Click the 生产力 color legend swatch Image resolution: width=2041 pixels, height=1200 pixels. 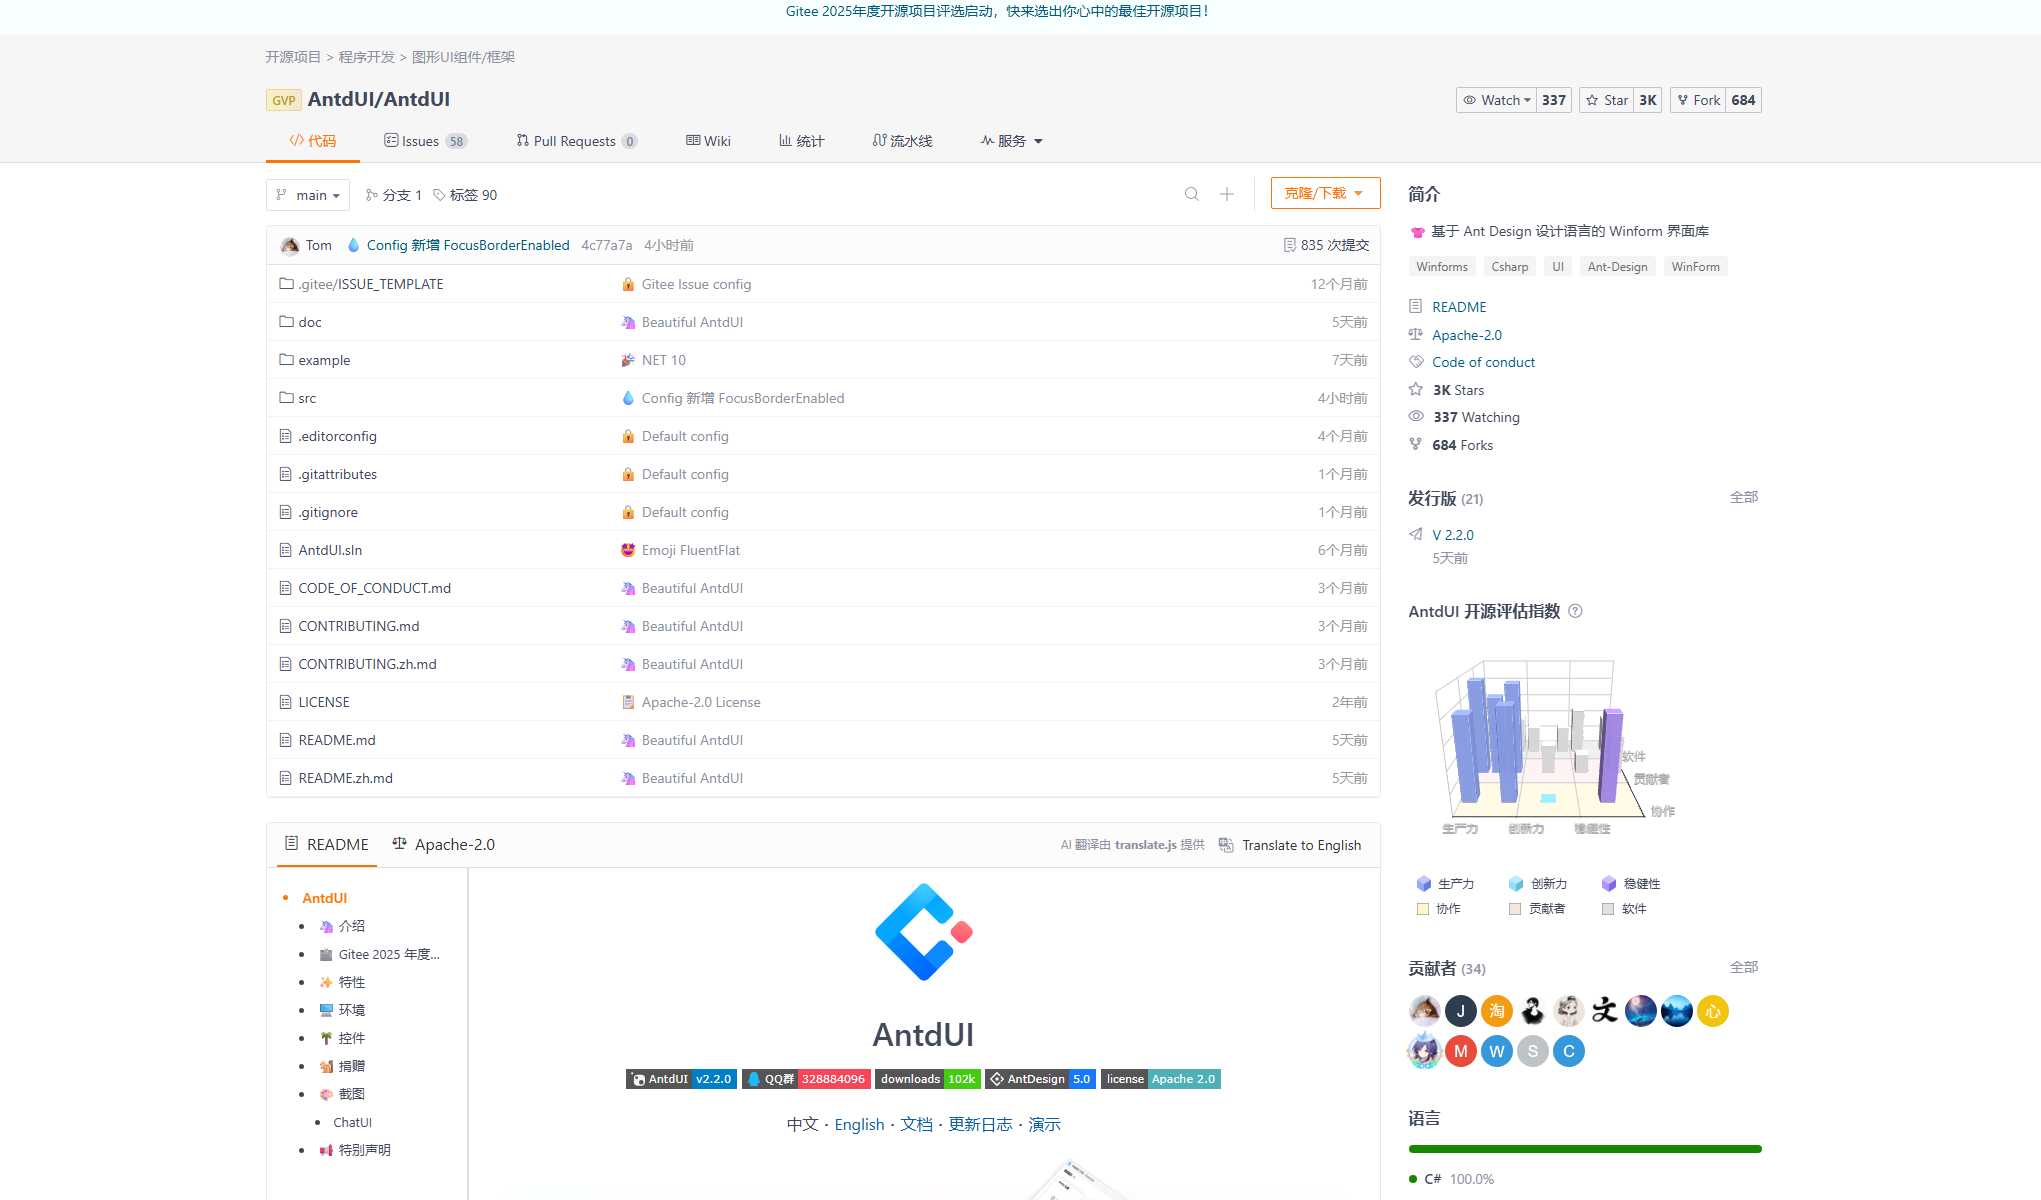(1423, 884)
